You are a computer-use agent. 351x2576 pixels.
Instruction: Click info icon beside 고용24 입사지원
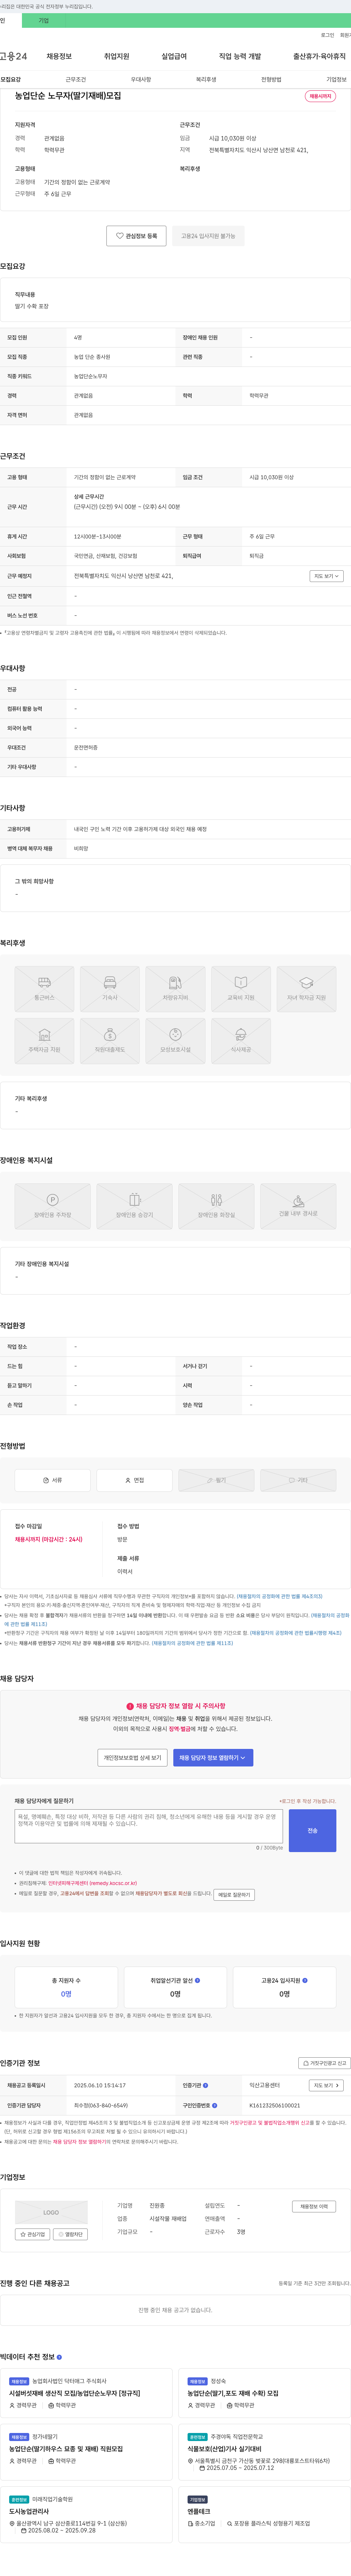click(305, 1980)
